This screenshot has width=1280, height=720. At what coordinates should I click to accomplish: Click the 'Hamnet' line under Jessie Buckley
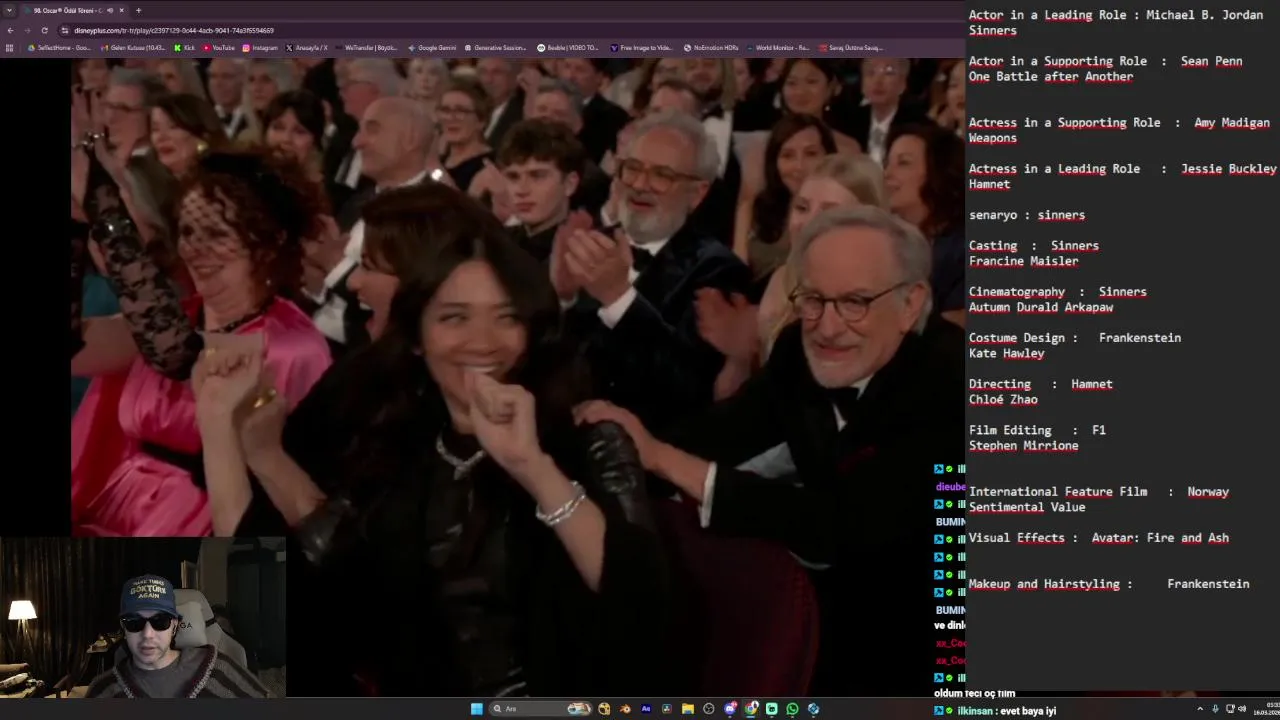pos(989,184)
